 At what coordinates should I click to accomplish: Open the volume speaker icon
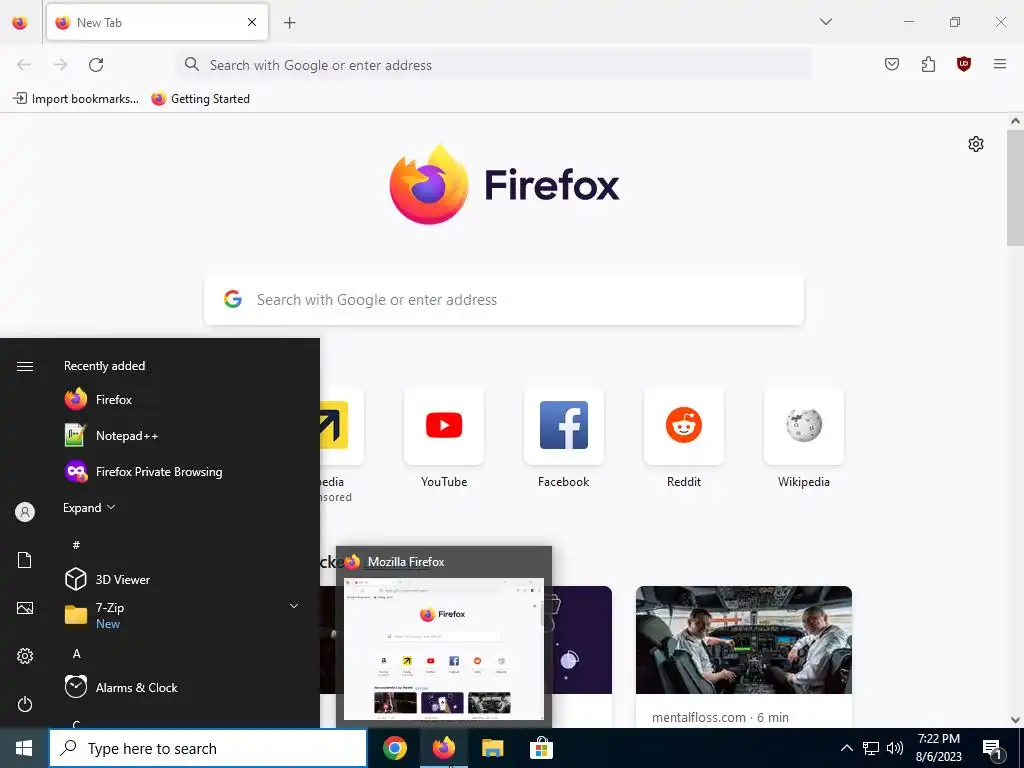tap(895, 748)
